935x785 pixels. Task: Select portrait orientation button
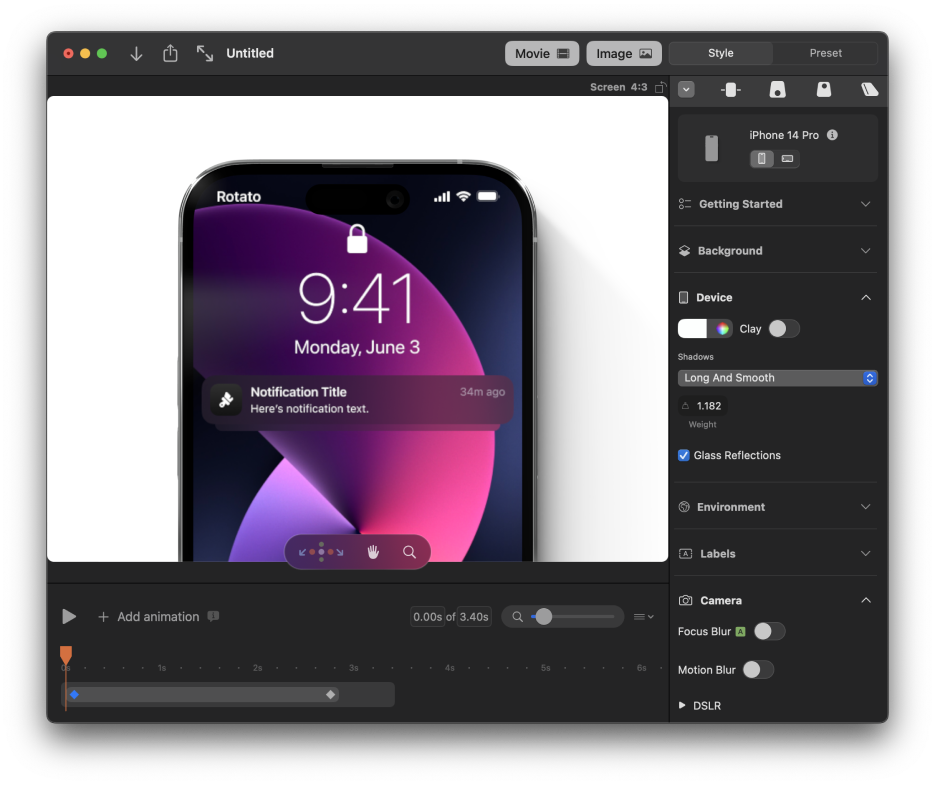point(761,159)
